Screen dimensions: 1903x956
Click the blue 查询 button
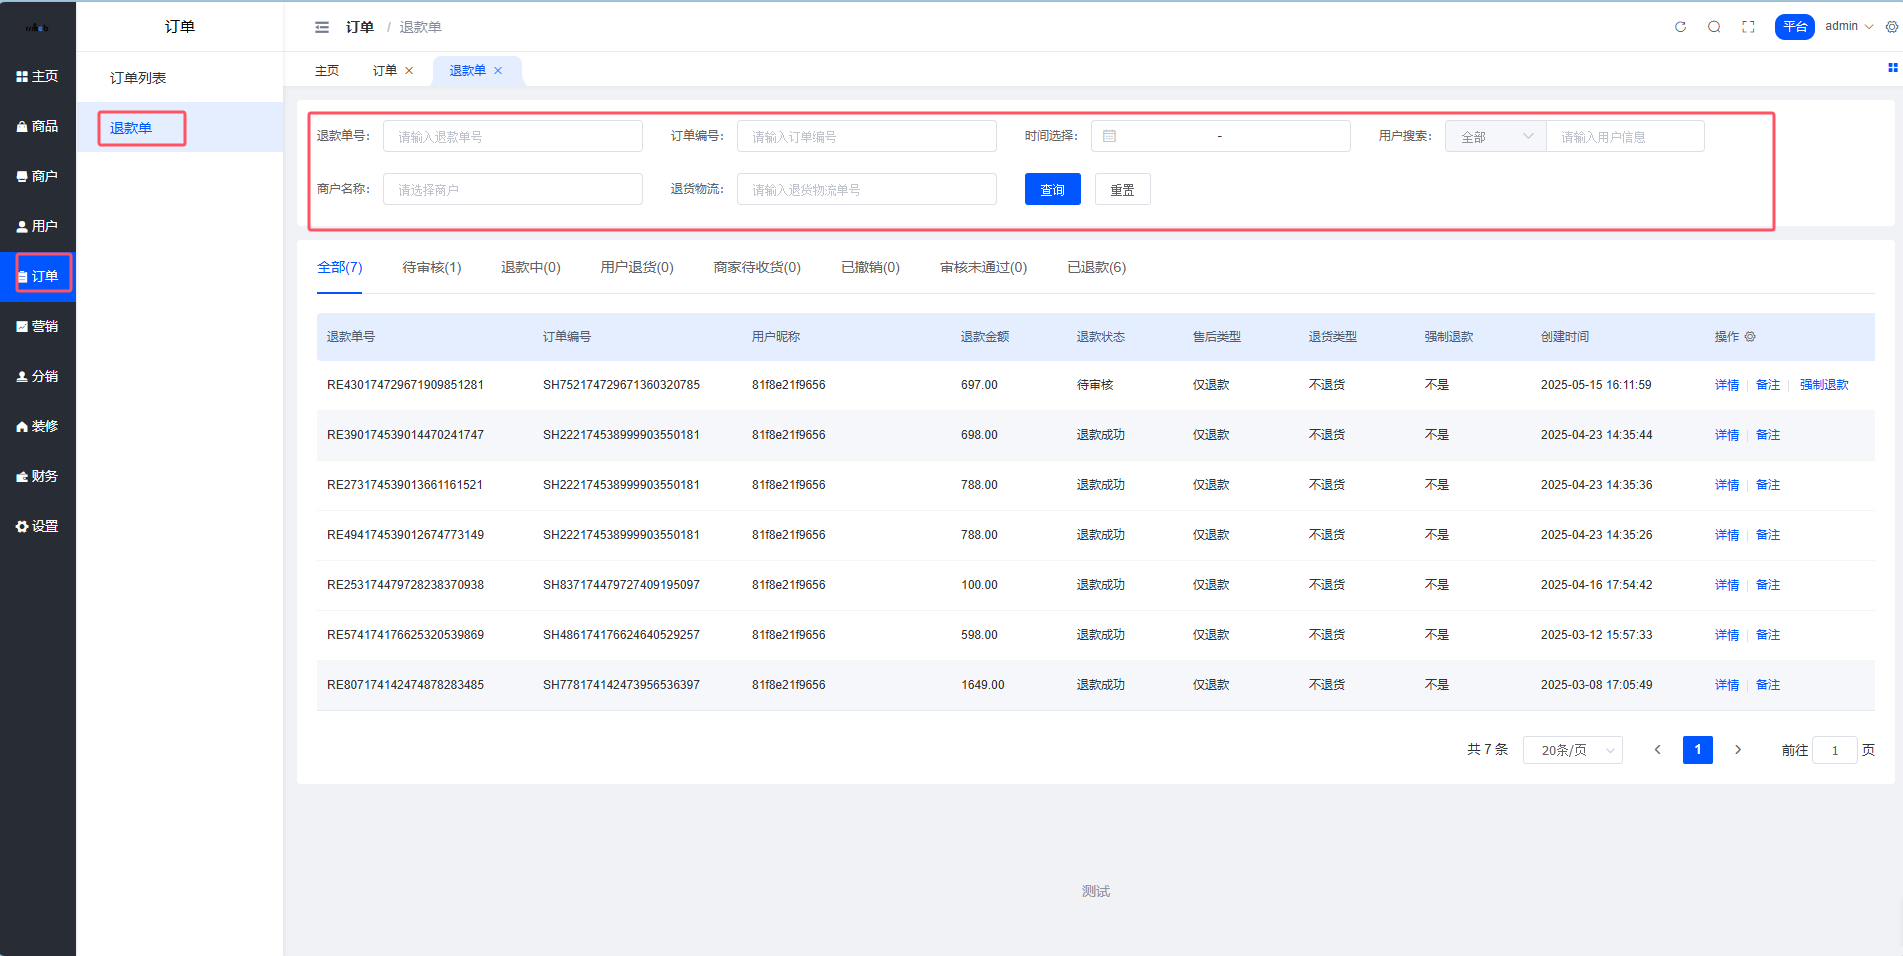point(1052,190)
